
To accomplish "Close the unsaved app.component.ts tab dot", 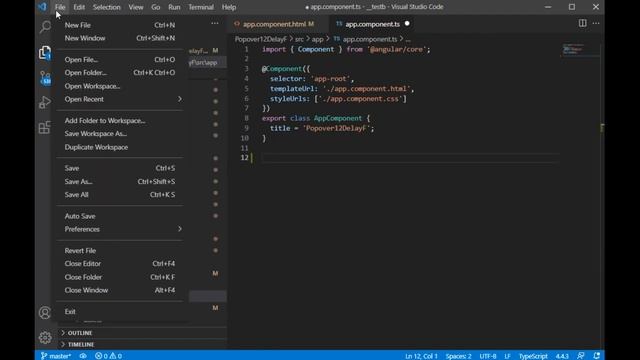I will [407, 24].
